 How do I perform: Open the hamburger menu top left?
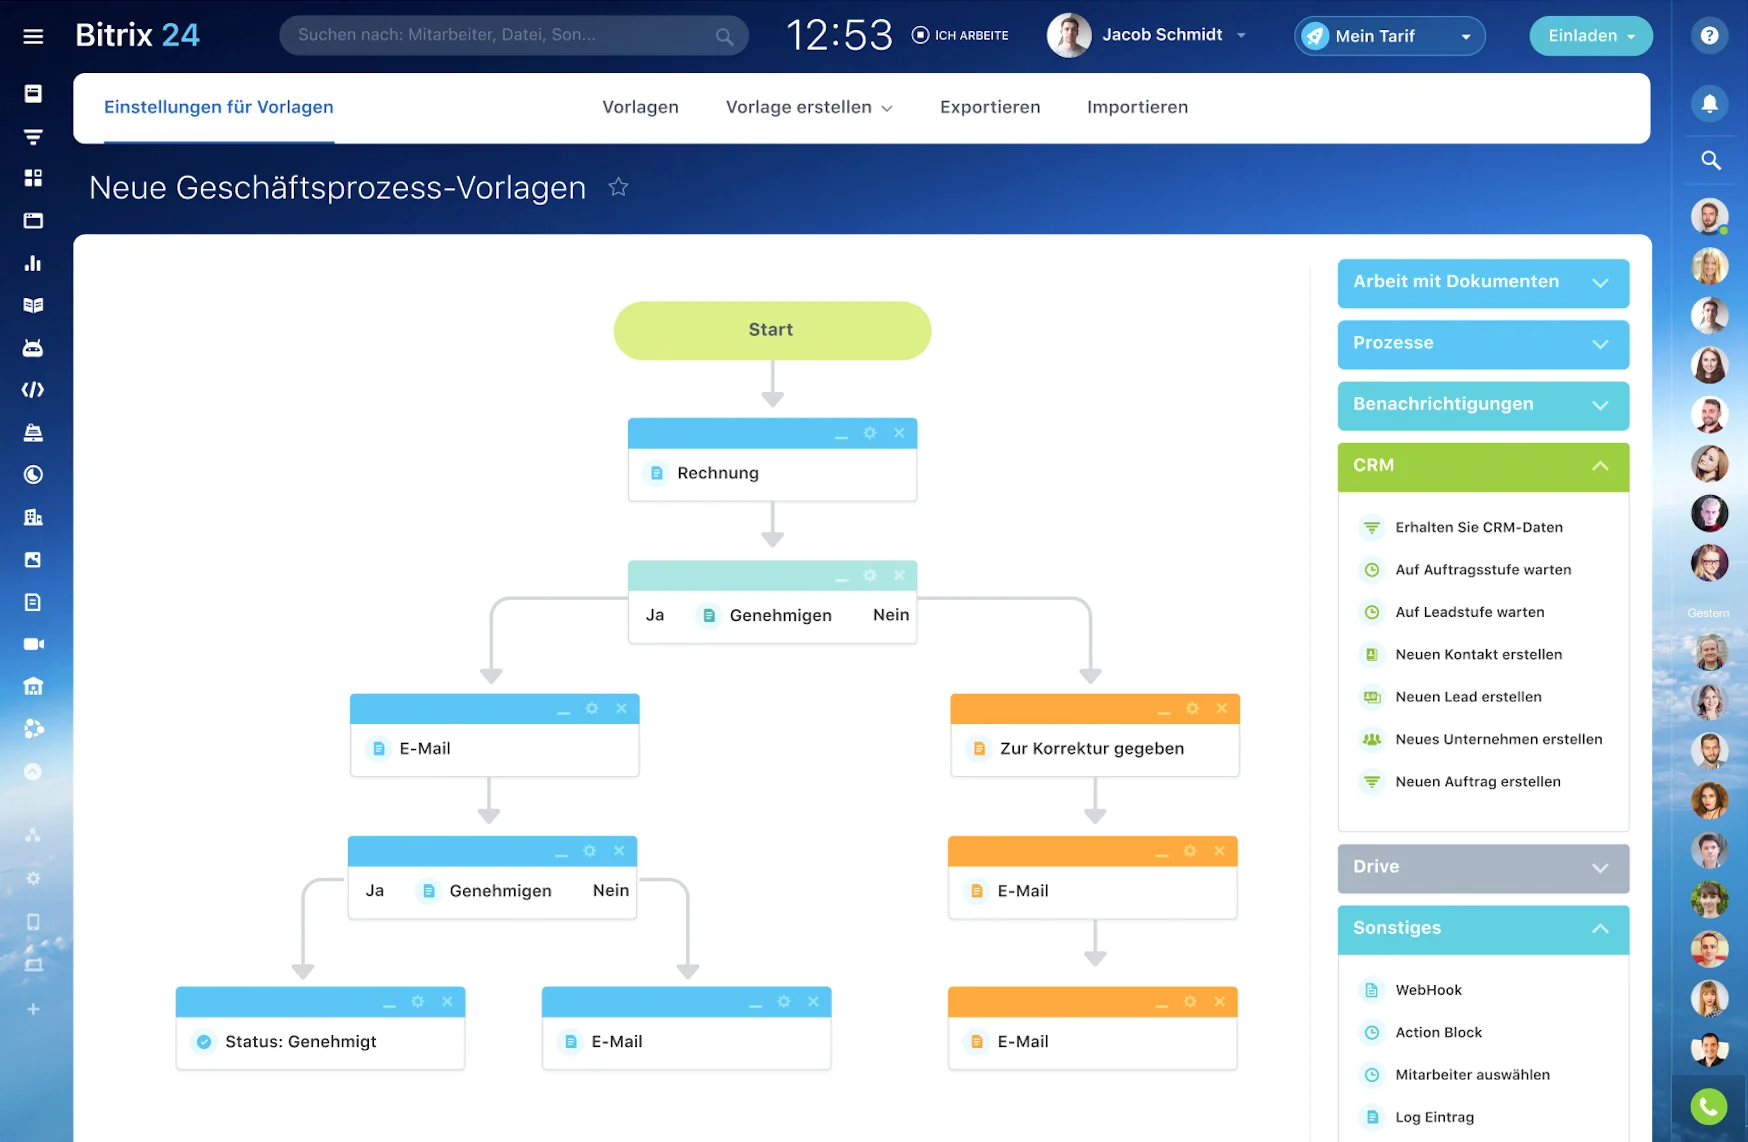pyautogui.click(x=33, y=35)
